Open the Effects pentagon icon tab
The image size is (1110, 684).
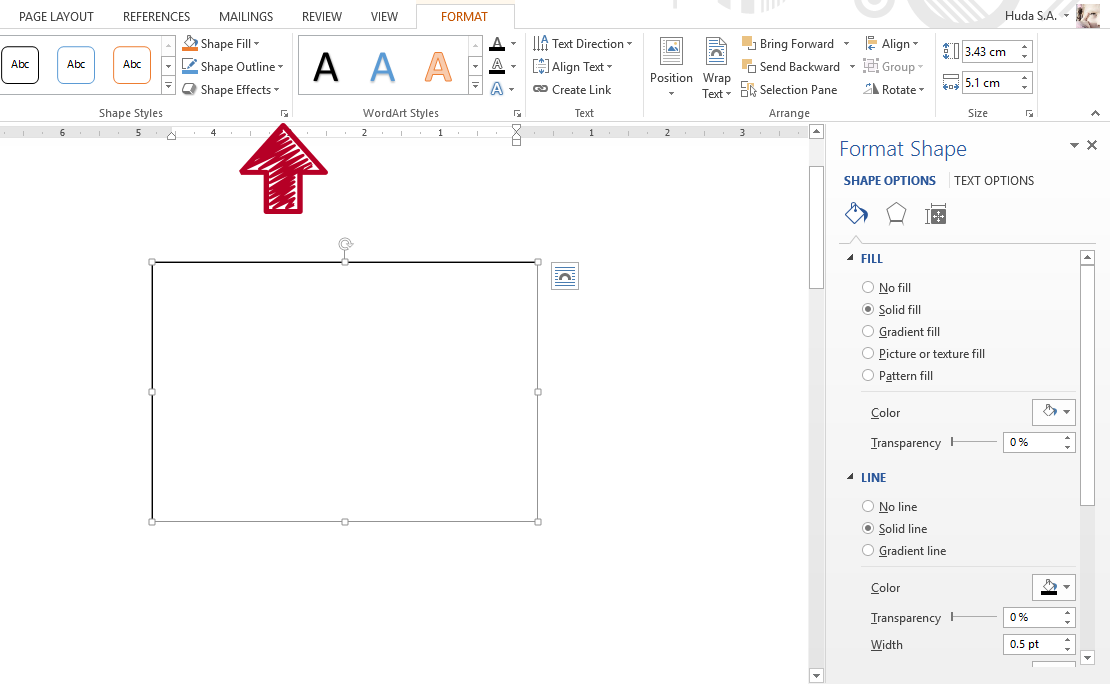[x=896, y=214]
